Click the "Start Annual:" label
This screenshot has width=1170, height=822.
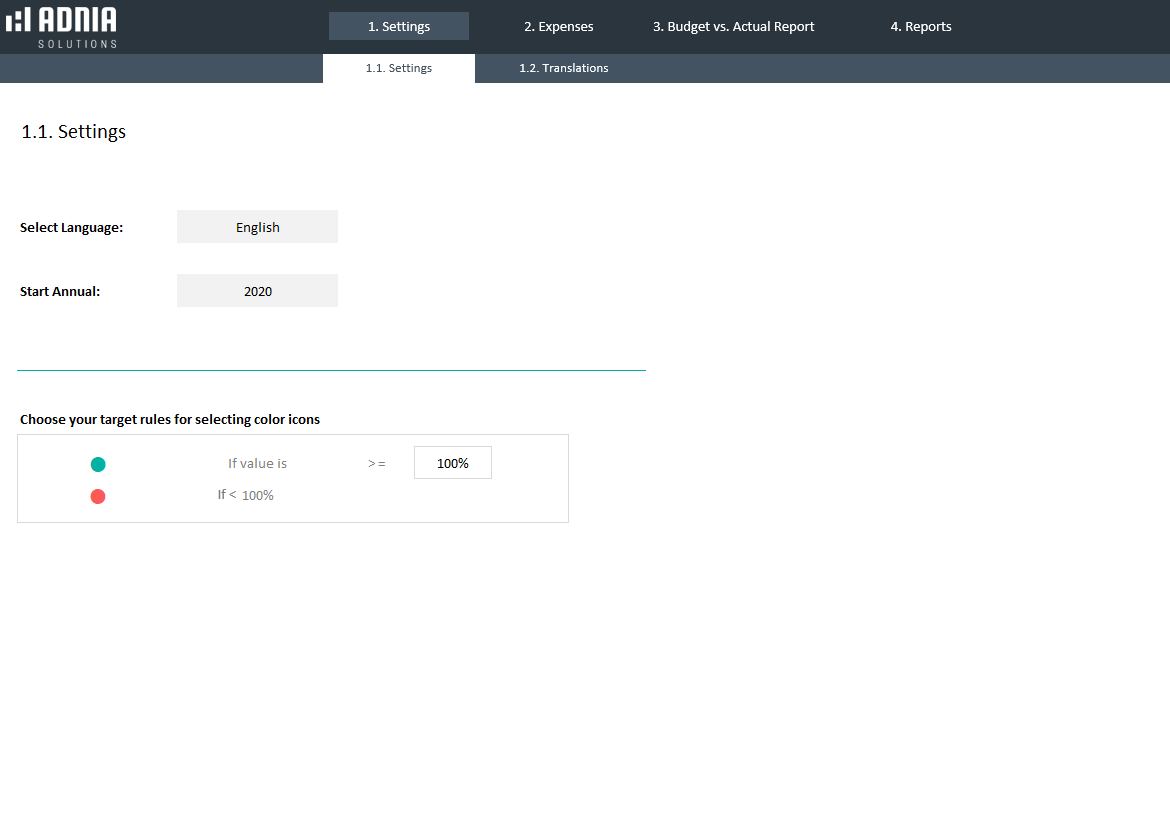click(60, 292)
